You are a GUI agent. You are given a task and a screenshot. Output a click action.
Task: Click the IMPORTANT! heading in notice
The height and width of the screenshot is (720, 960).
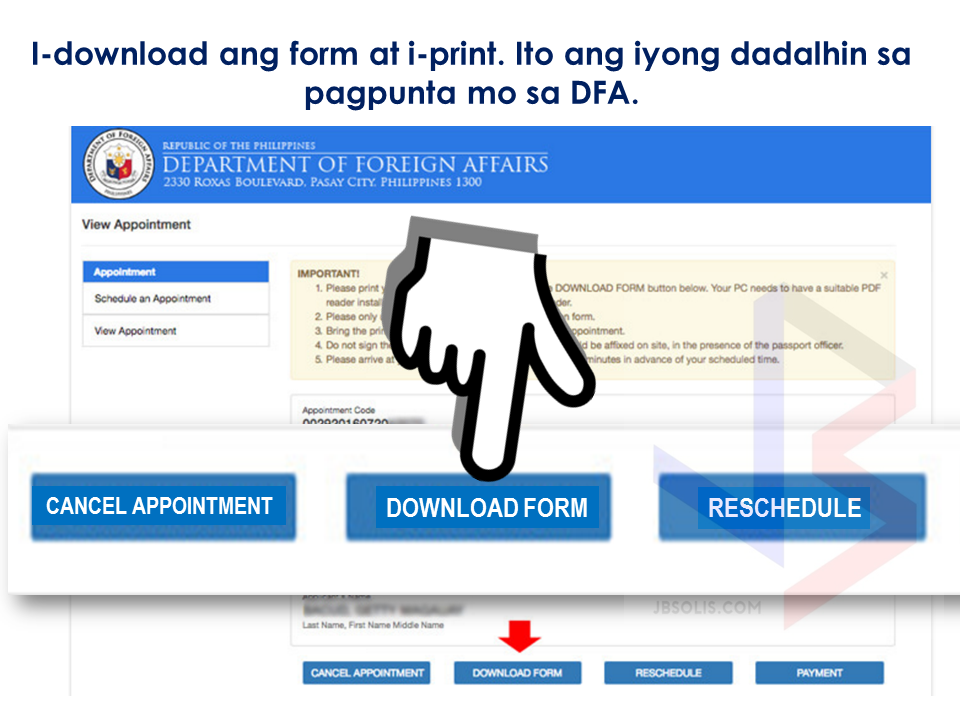328,274
